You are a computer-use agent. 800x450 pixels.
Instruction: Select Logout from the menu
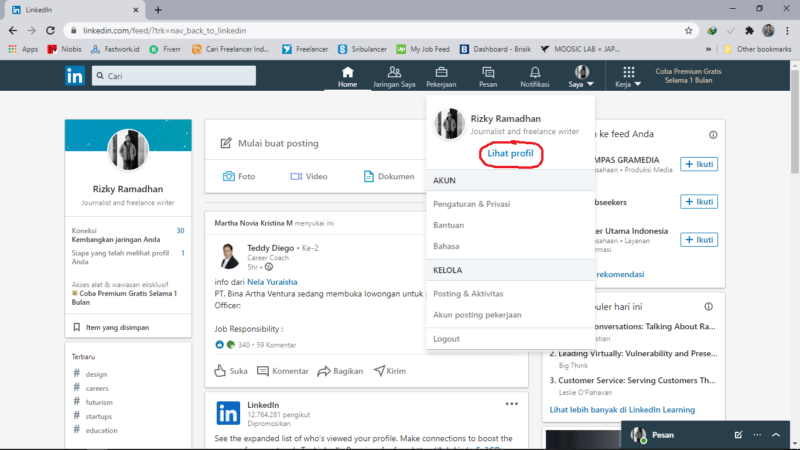point(446,339)
